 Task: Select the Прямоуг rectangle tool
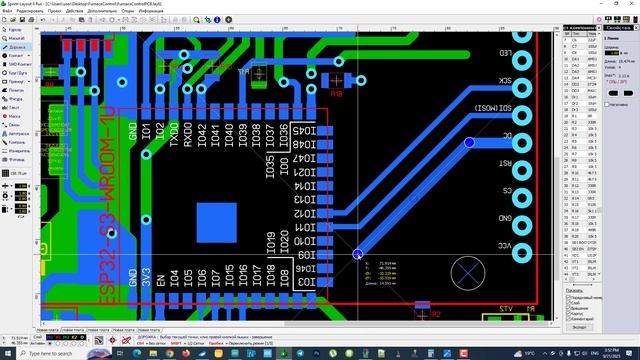click(12, 82)
